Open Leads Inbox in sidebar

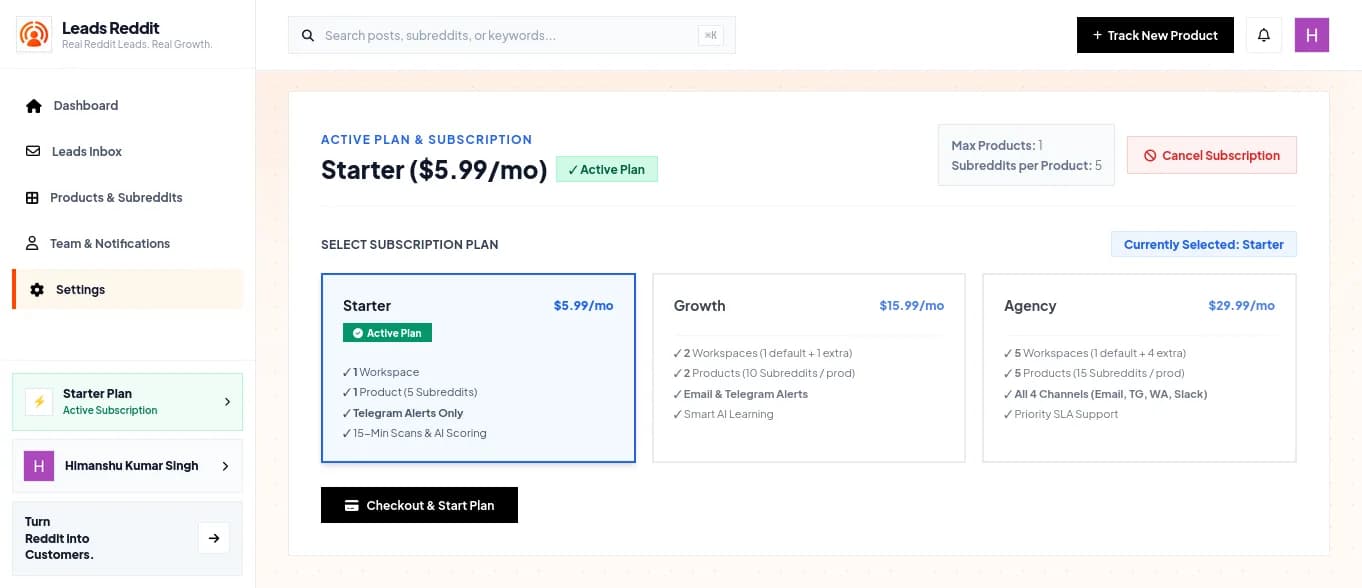click(127, 152)
